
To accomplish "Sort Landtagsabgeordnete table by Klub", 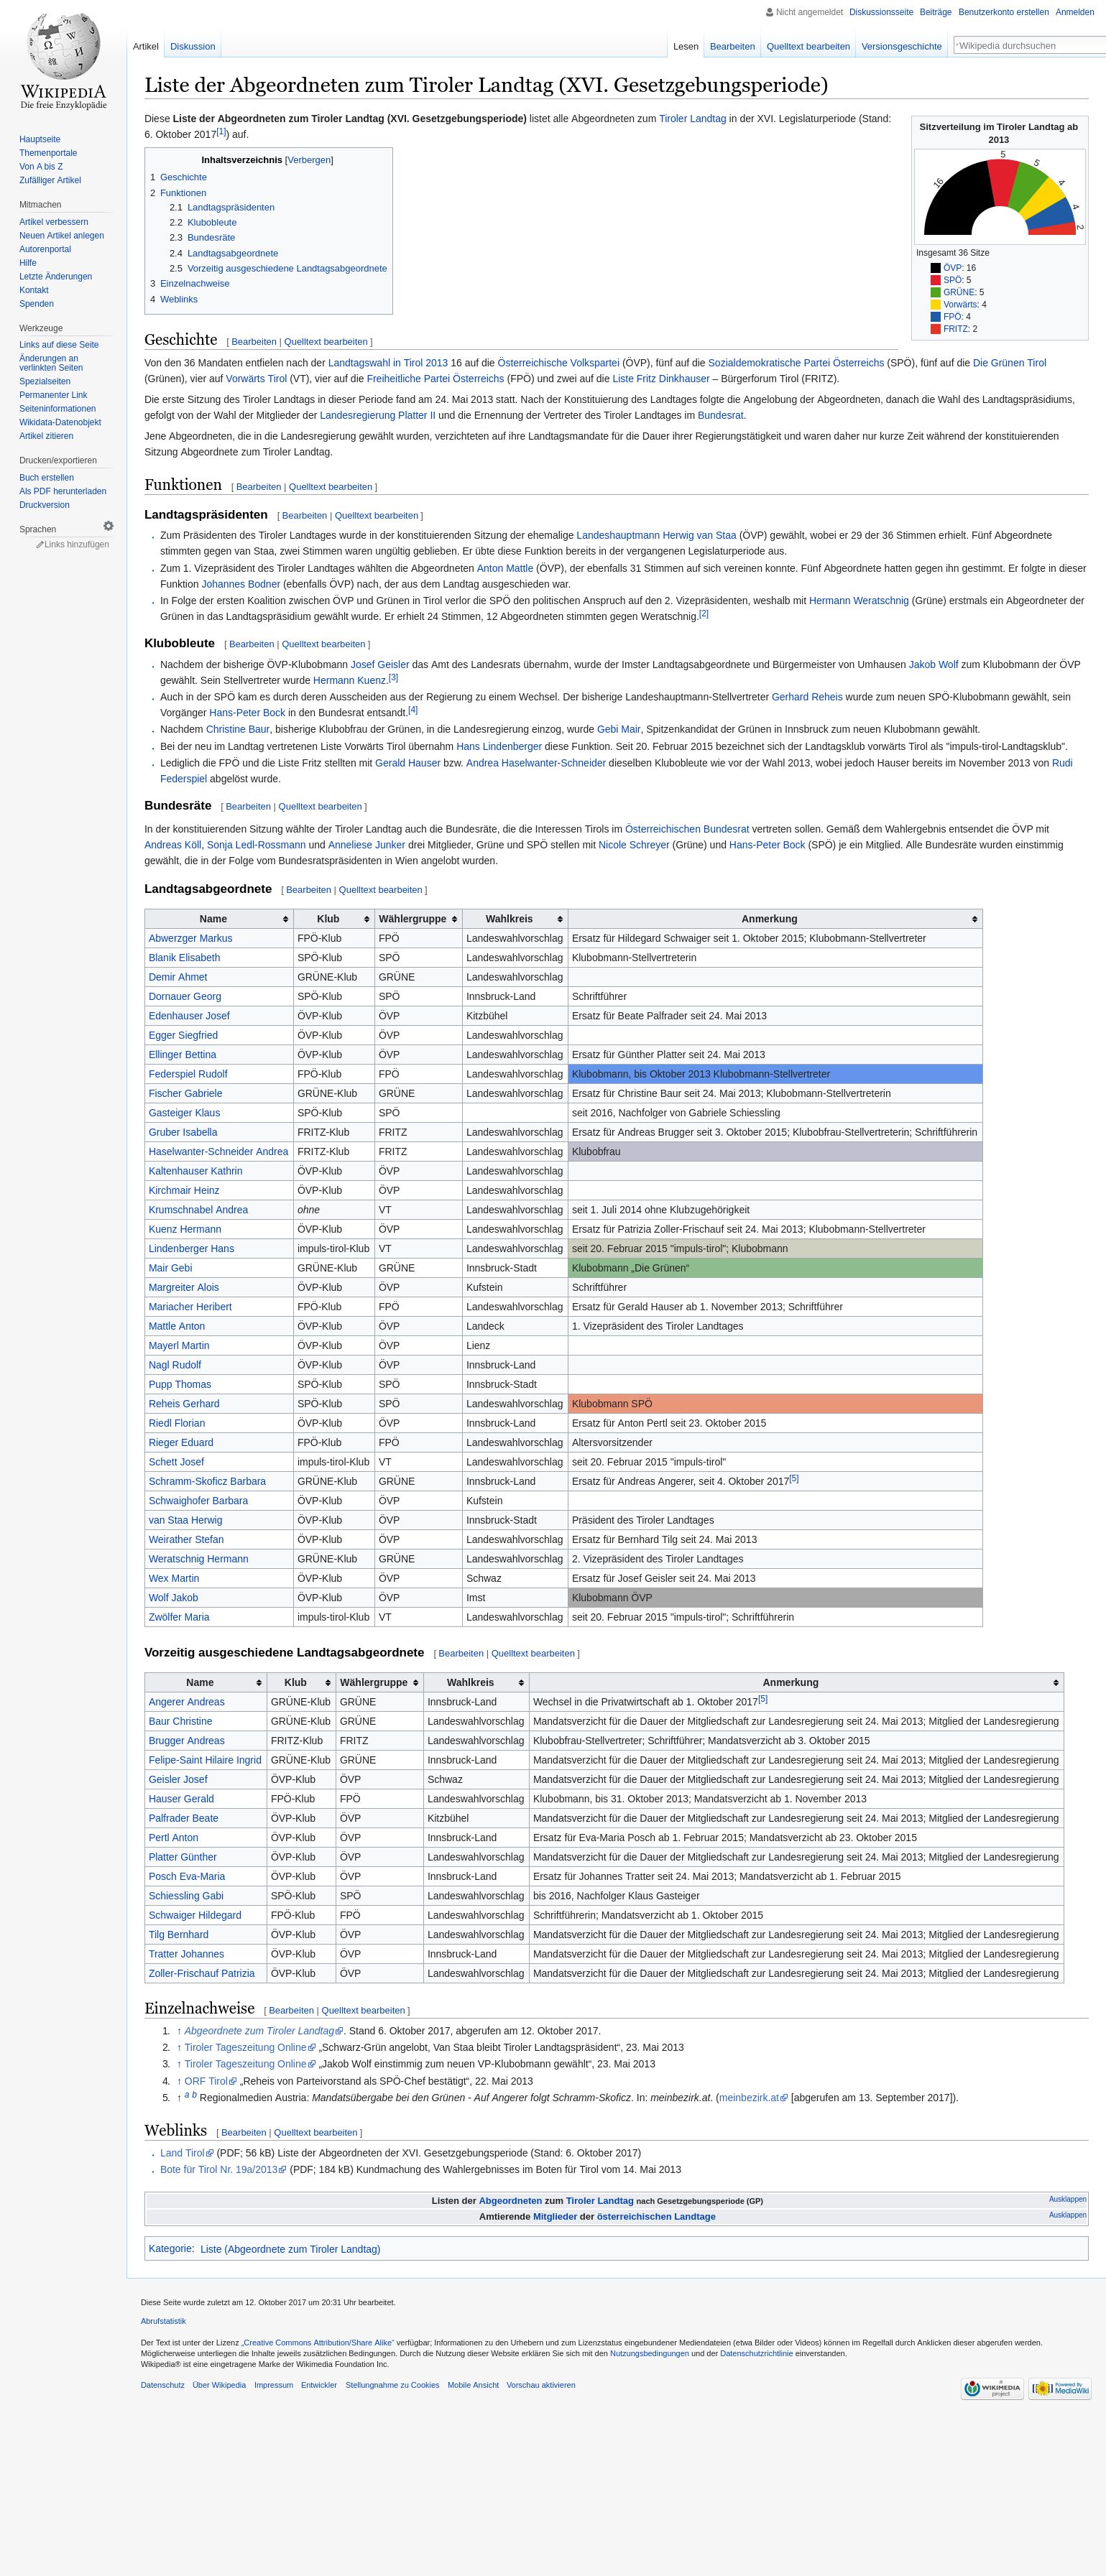I will point(333,919).
